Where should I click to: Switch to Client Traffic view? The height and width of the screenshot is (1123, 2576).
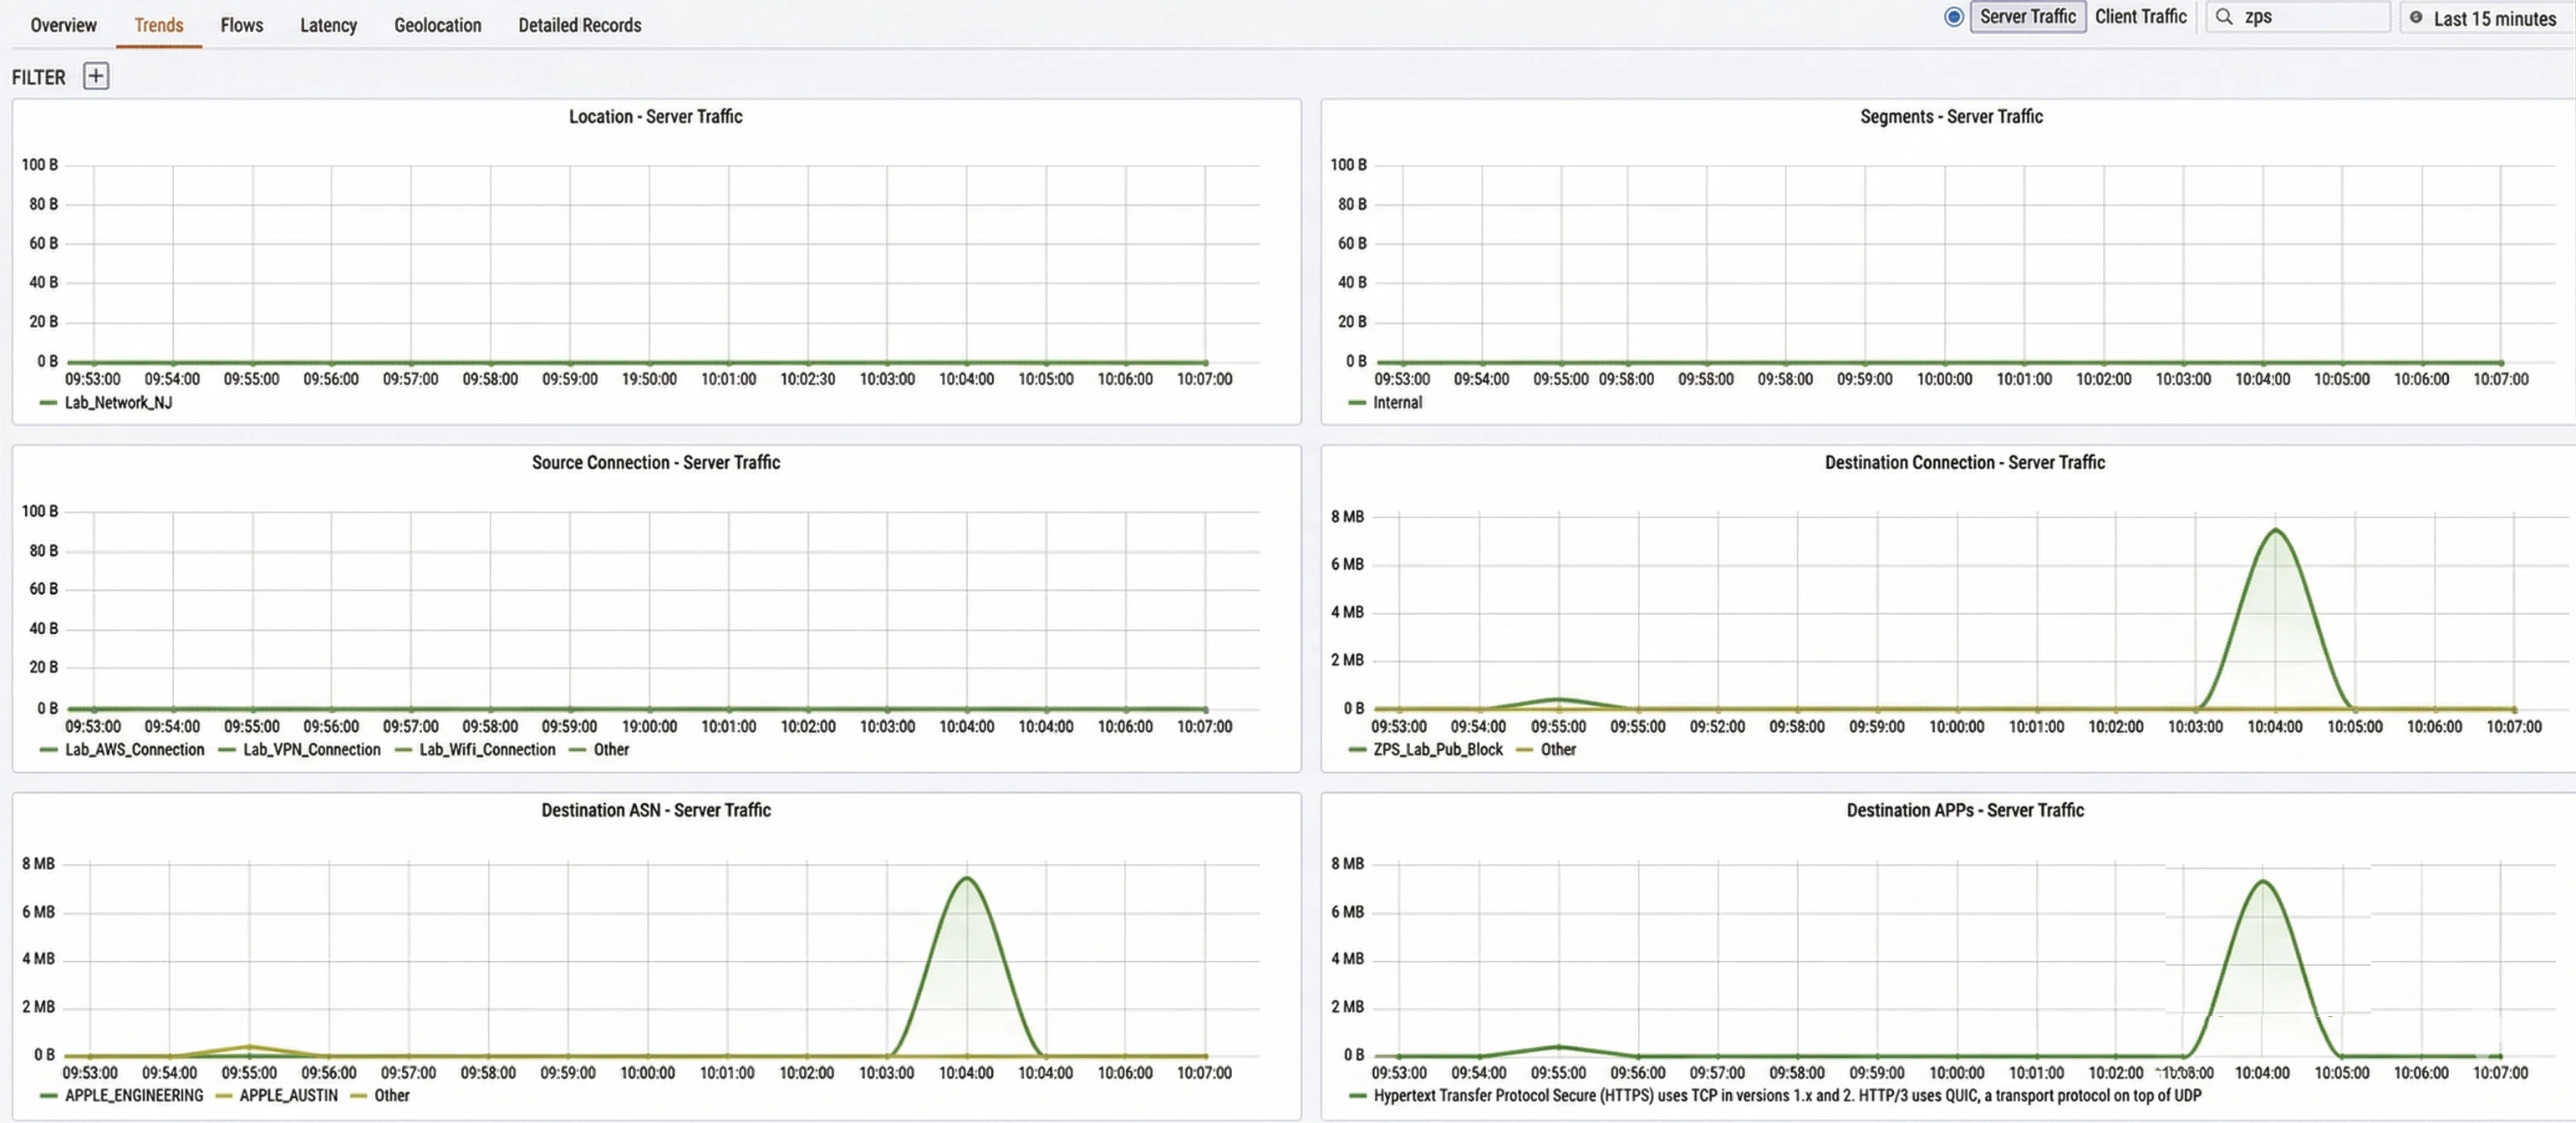point(2140,17)
